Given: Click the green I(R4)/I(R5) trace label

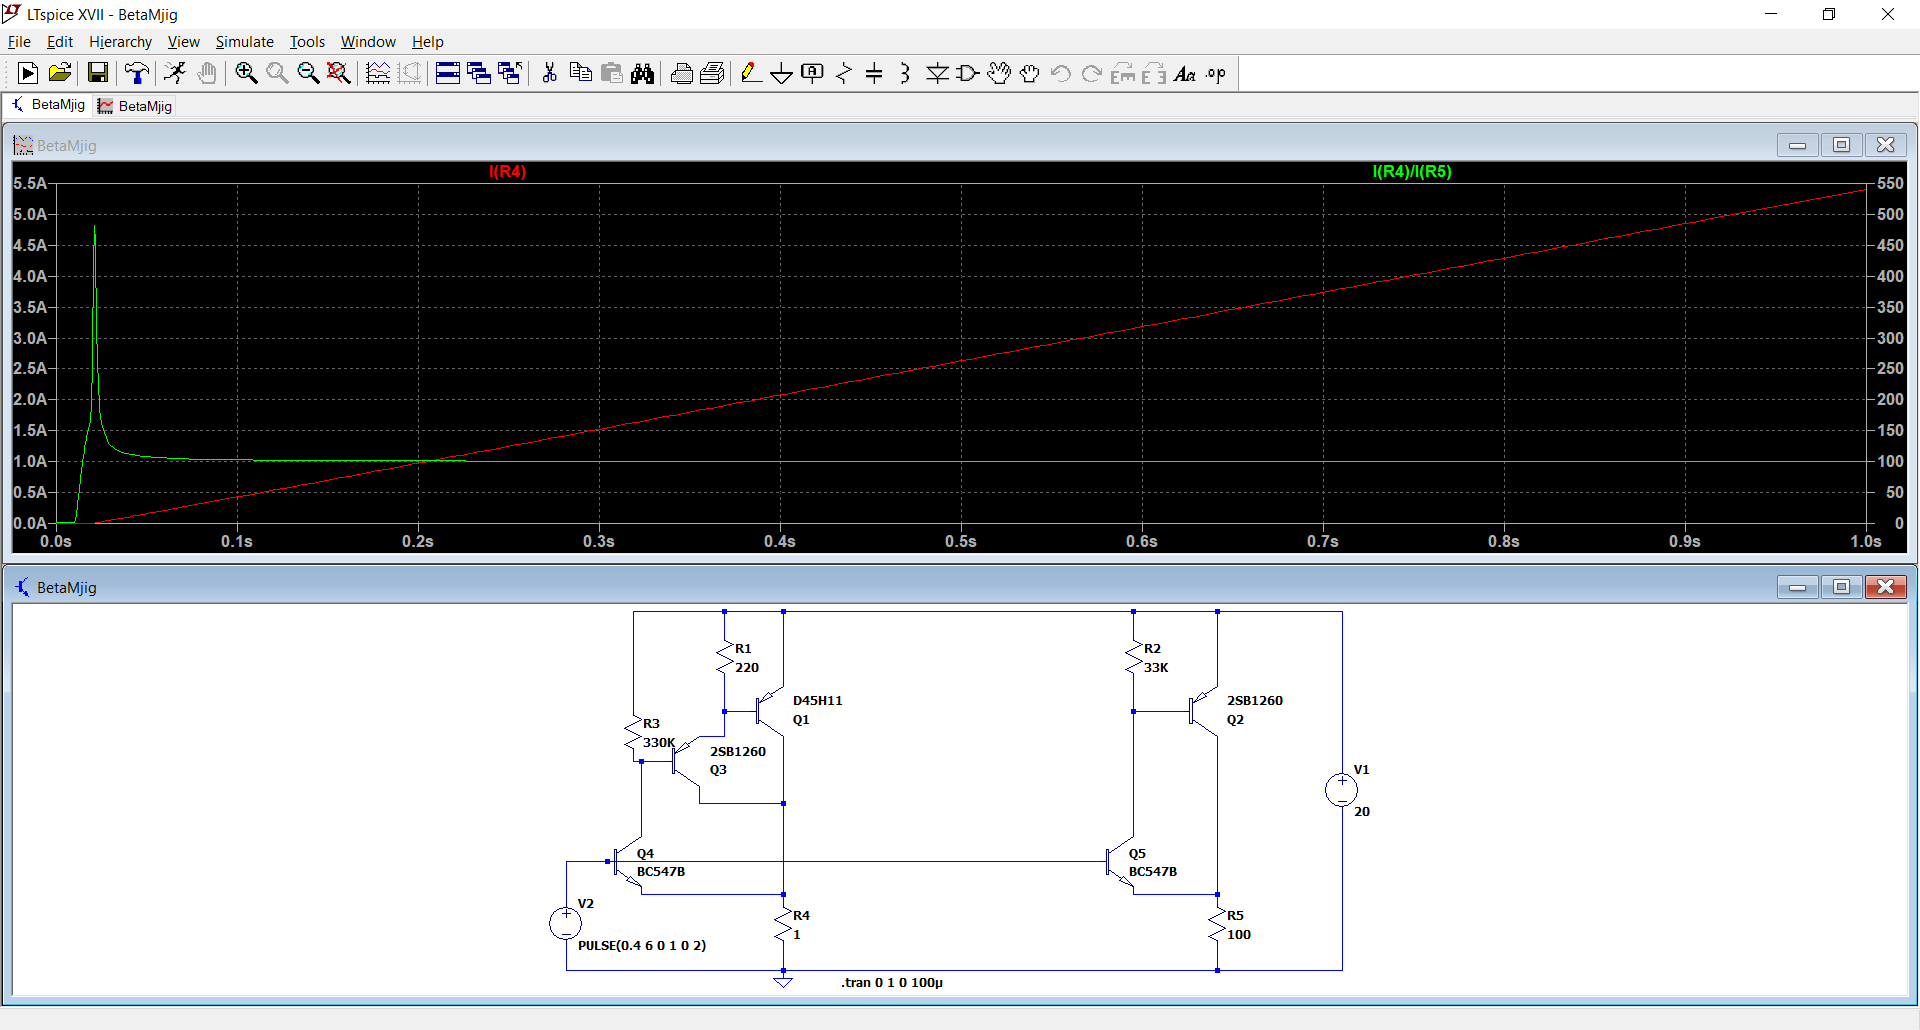Looking at the screenshot, I should point(1412,172).
